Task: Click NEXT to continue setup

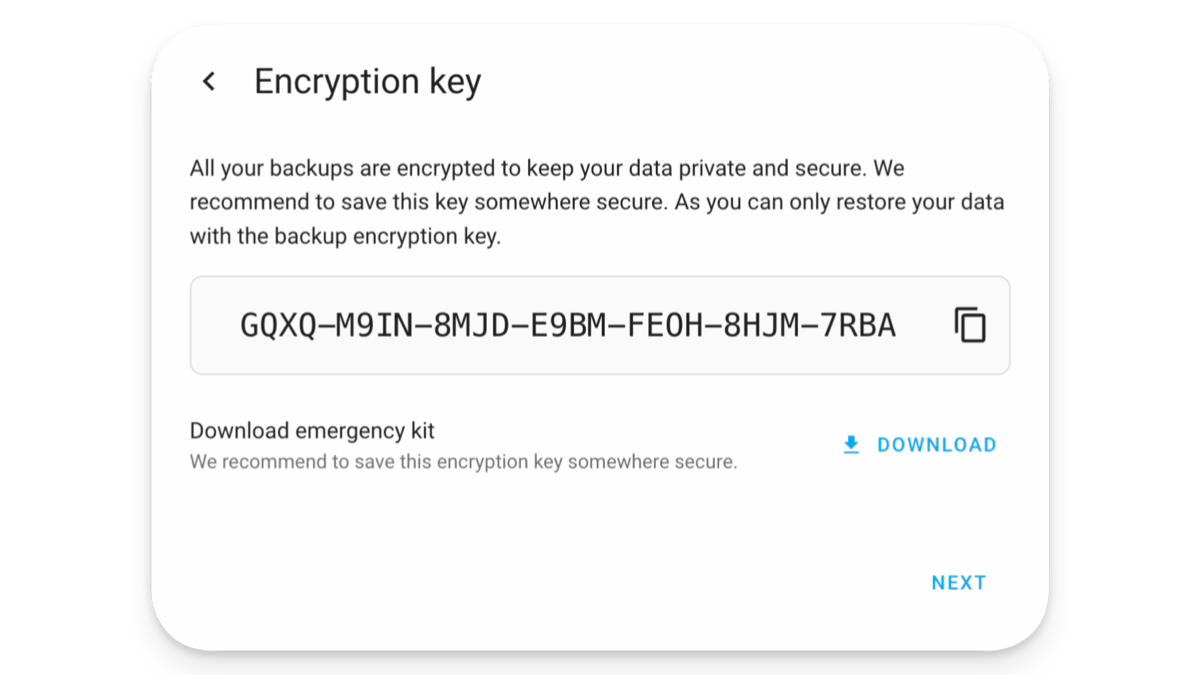Action: pyautogui.click(x=958, y=582)
